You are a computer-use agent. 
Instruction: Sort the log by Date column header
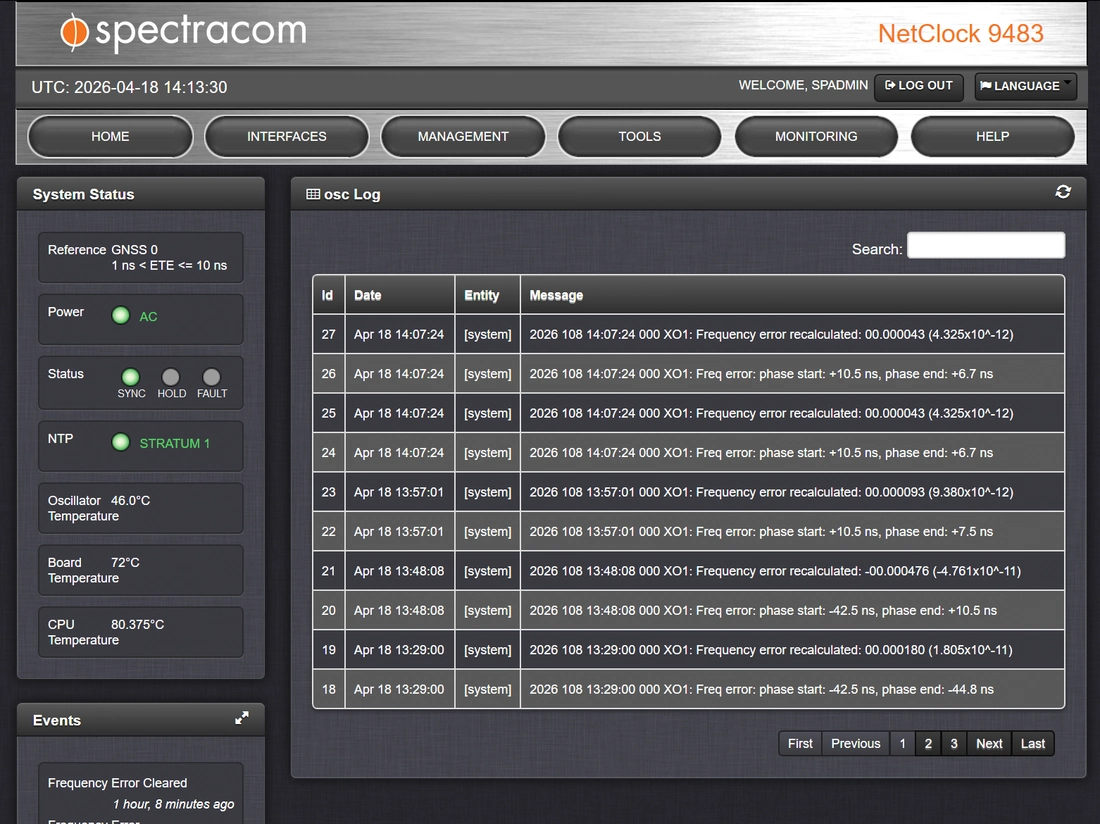(x=368, y=295)
